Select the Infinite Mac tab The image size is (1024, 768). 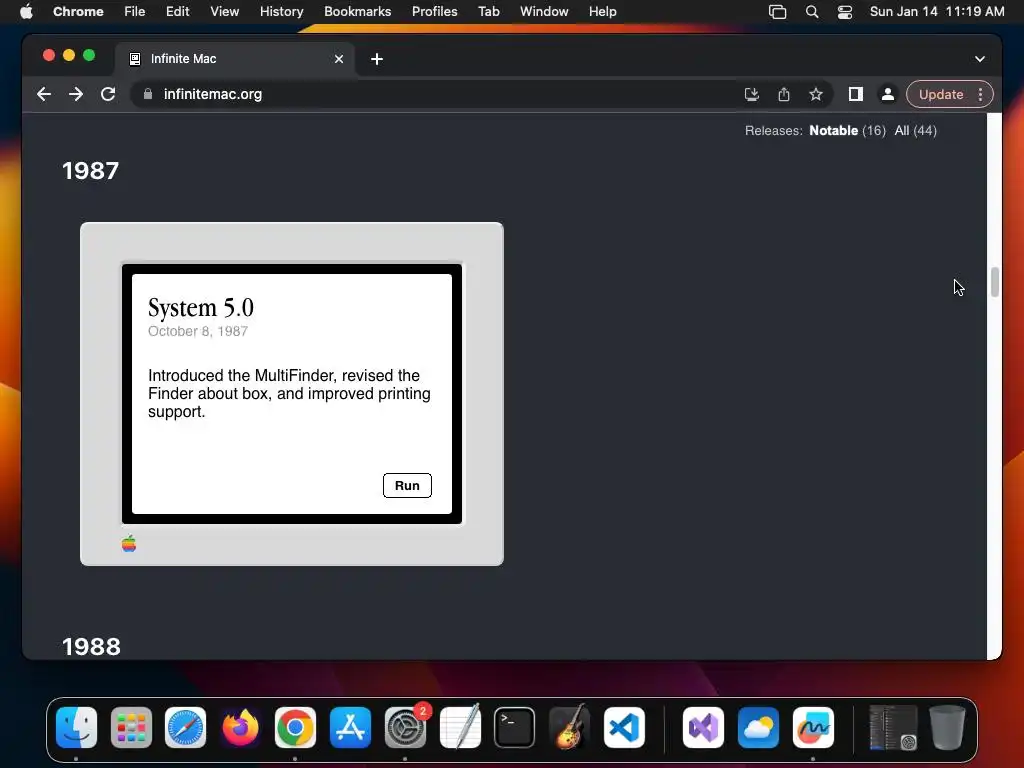pyautogui.click(x=235, y=59)
